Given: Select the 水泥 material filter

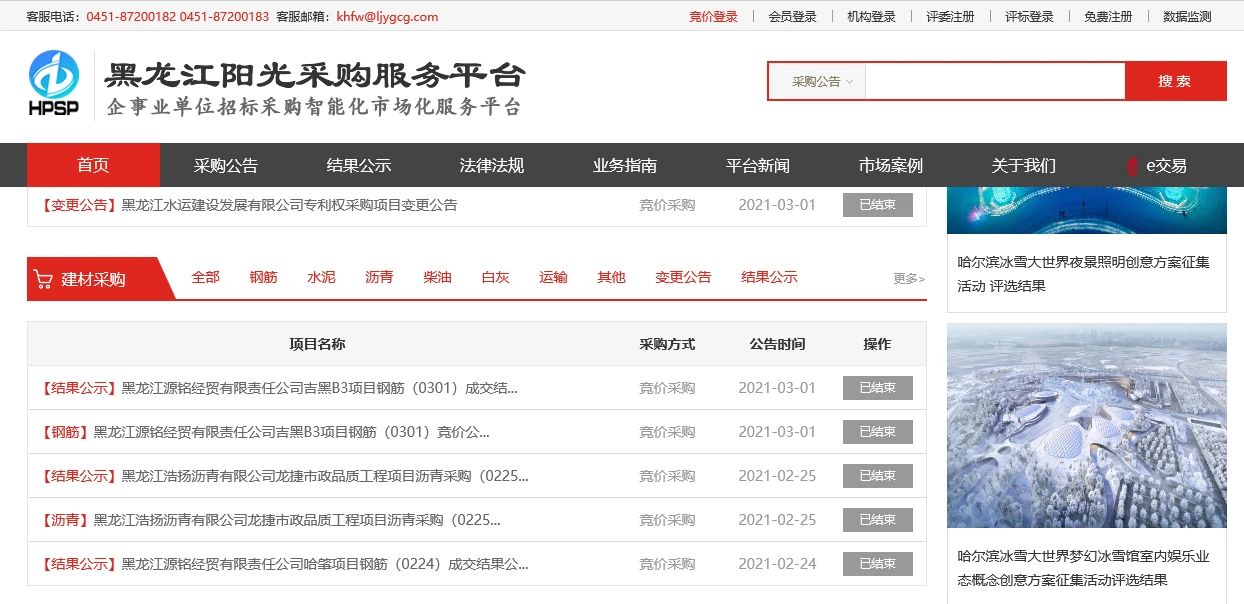Looking at the screenshot, I should (320, 277).
